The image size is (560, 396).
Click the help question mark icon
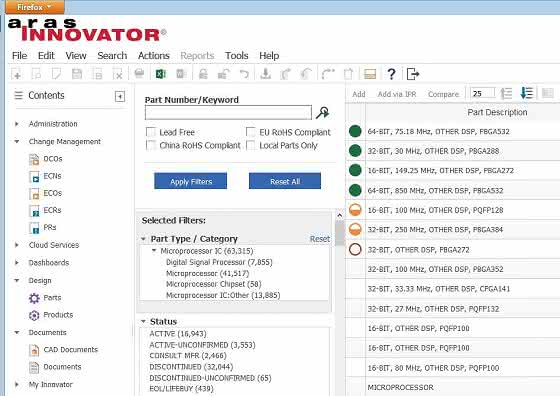pyautogui.click(x=391, y=74)
